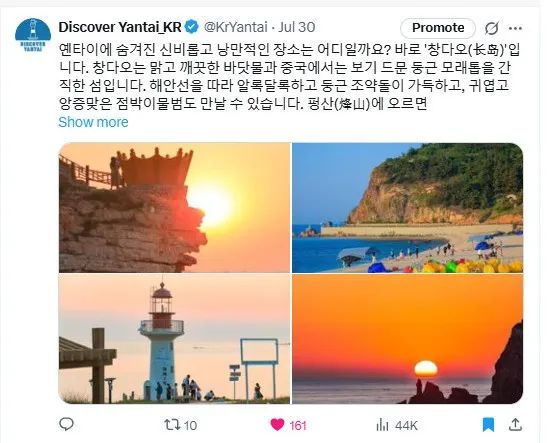Click the 10 reposts count
Viewport: 550px width, 443px height.
(x=190, y=425)
